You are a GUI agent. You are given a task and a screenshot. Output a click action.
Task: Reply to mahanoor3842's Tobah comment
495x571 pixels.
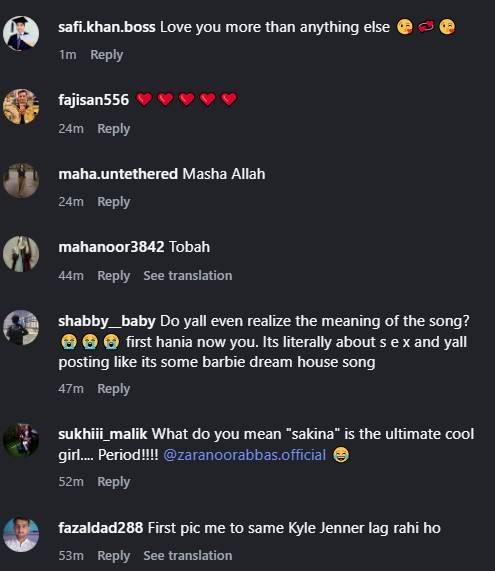pos(113,276)
